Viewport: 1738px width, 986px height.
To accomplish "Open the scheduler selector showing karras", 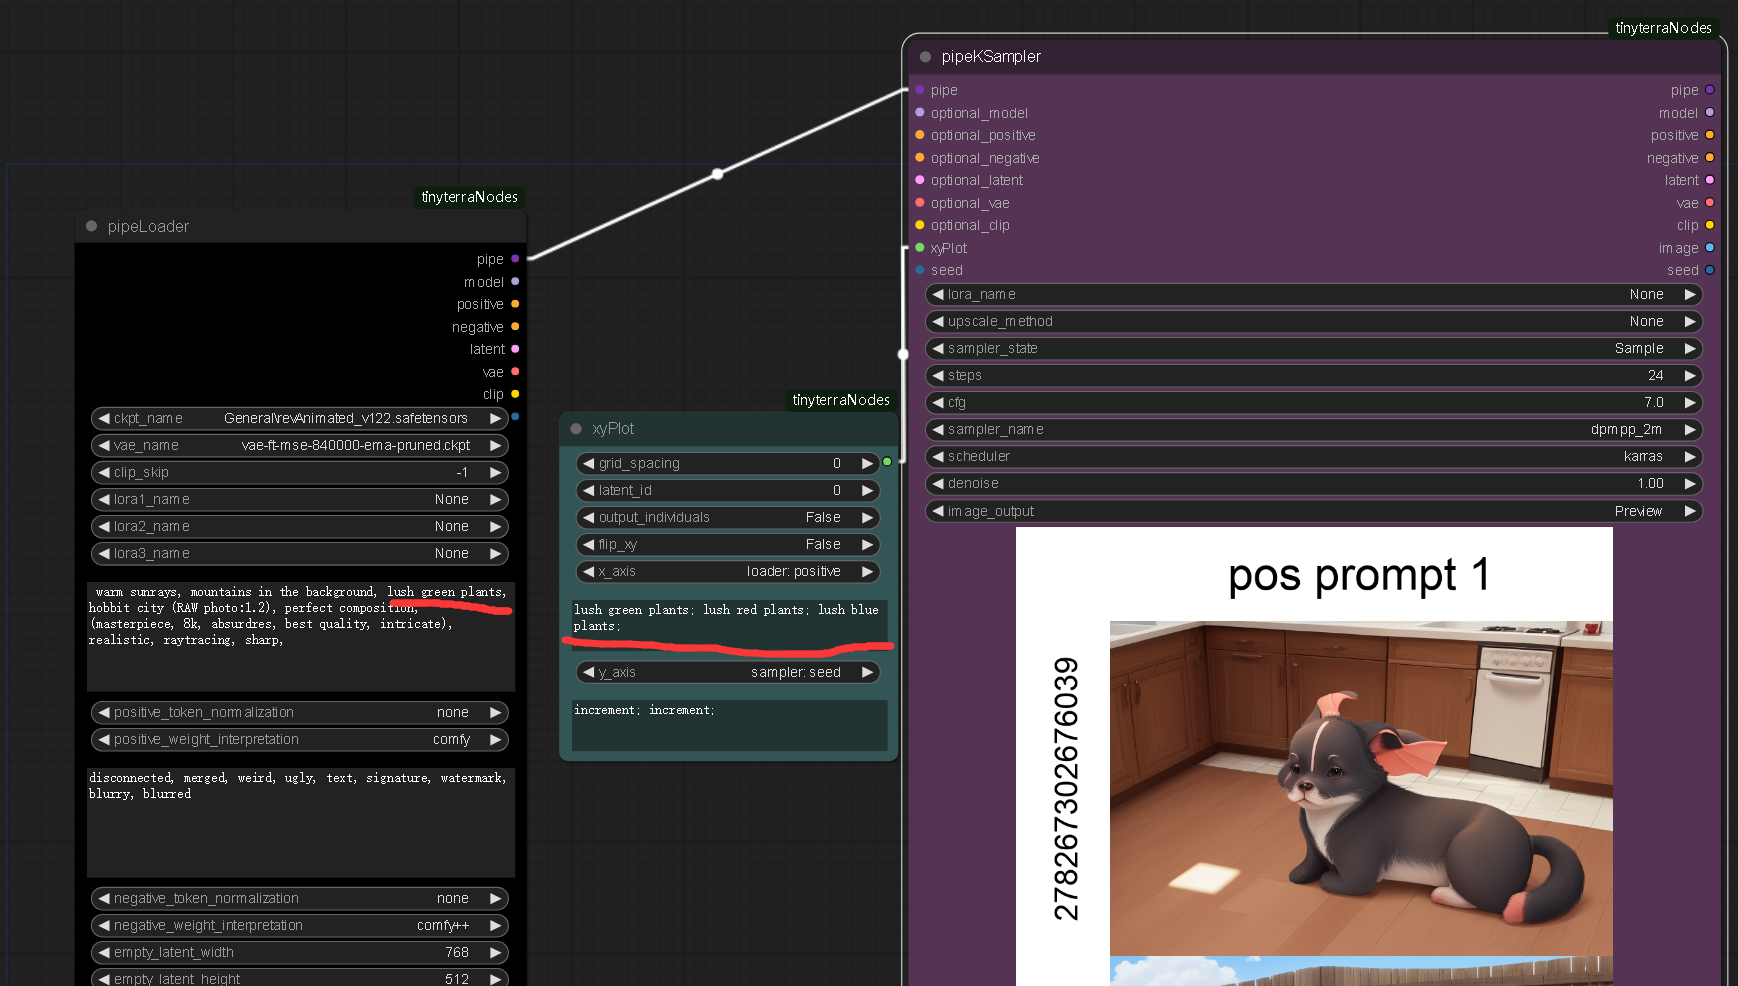I will (x=1312, y=456).
